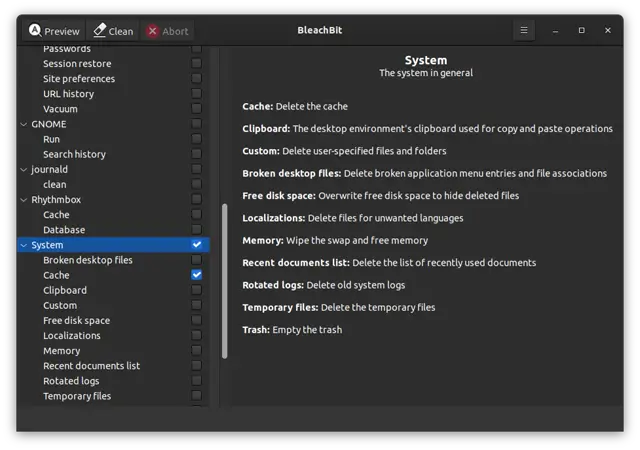
Task: Select the URL history item
Action: pyautogui.click(x=69, y=94)
